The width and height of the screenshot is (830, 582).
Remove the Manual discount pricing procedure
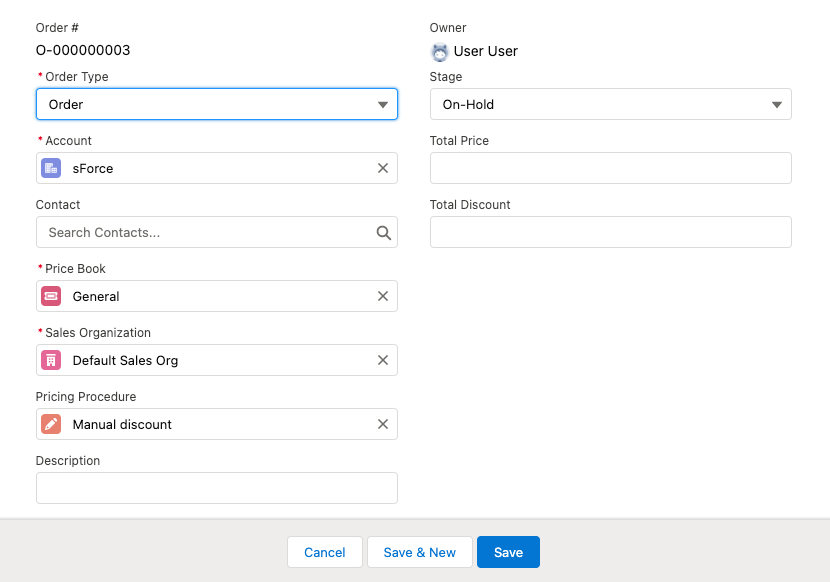click(x=382, y=424)
